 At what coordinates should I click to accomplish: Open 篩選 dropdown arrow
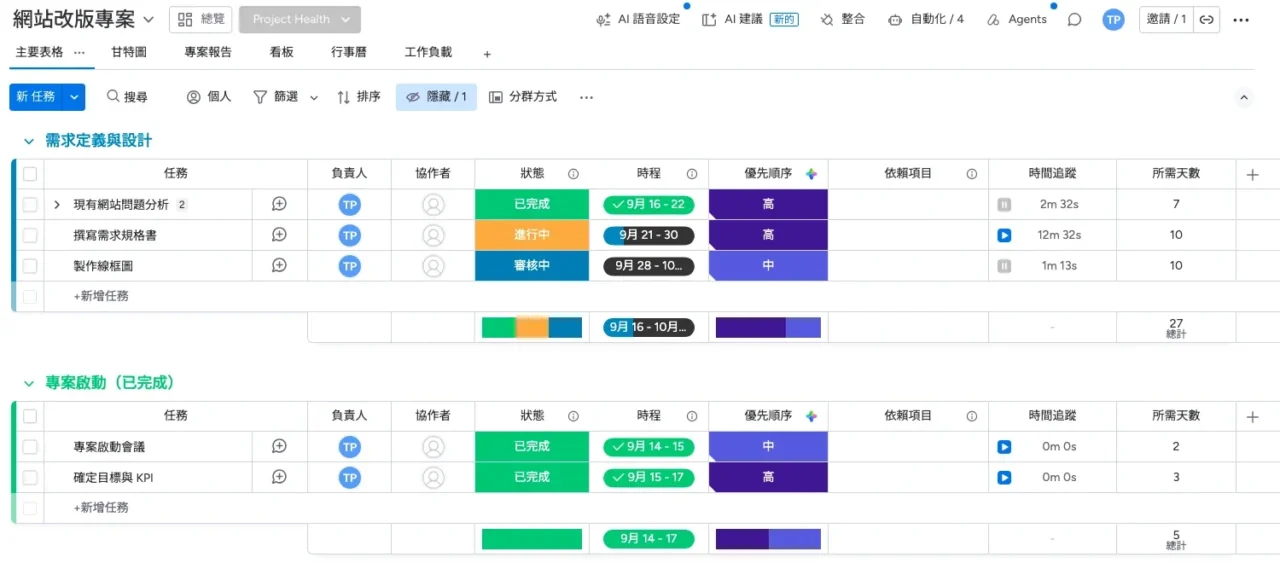[314, 98]
